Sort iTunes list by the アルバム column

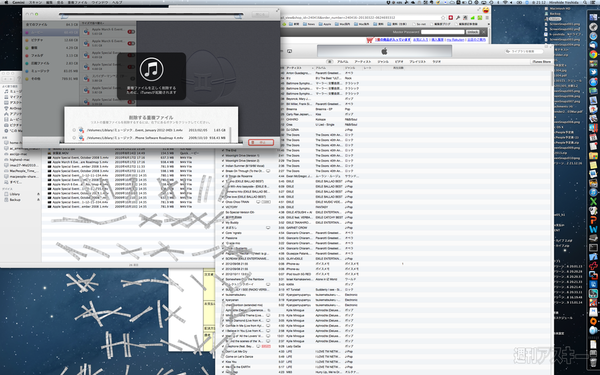click(329, 68)
